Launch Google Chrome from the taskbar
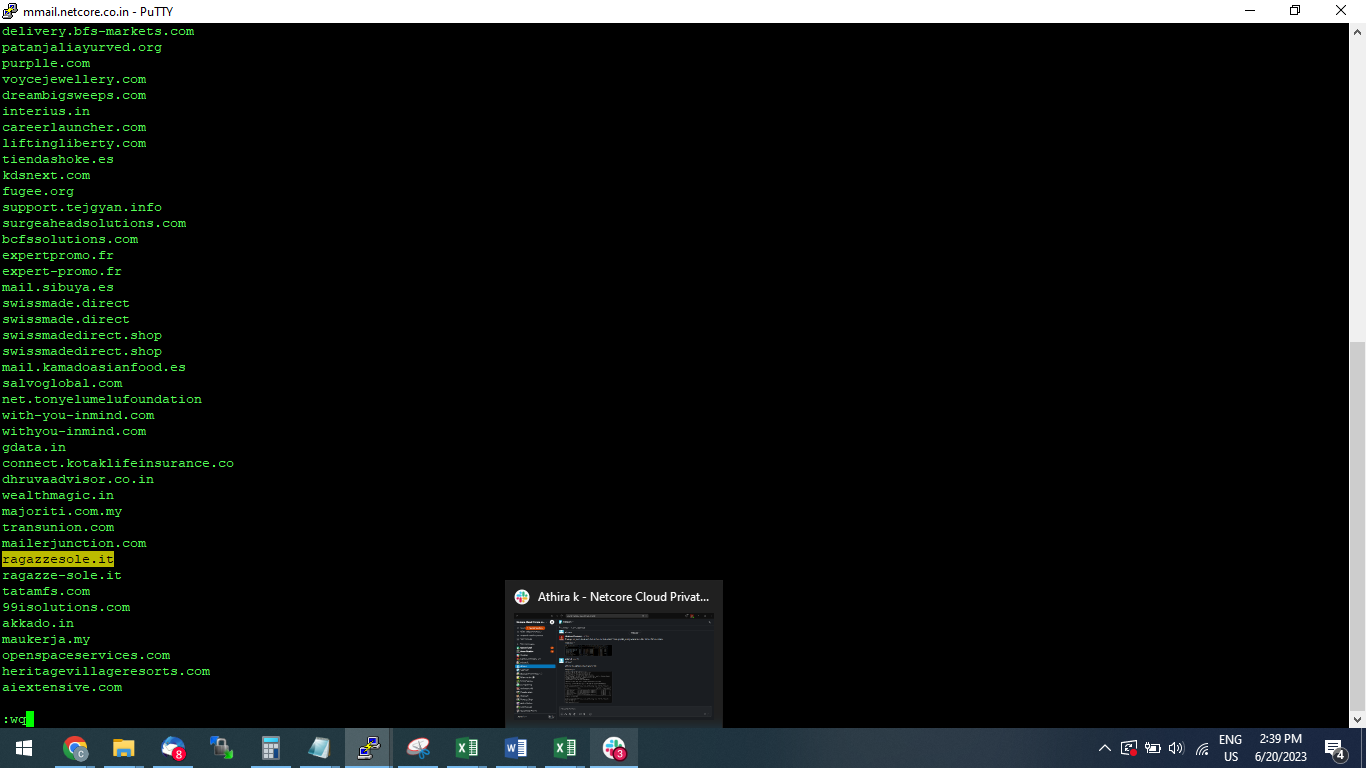Image resolution: width=1366 pixels, height=768 pixels. point(75,748)
